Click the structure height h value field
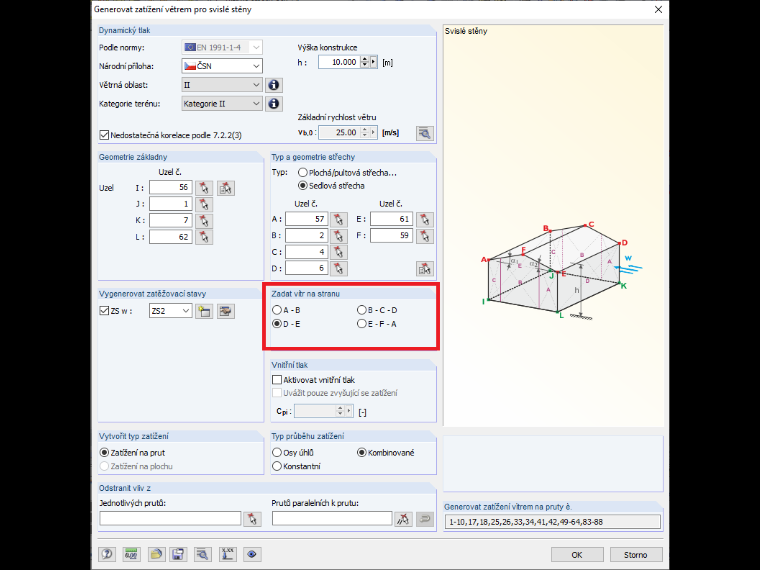This screenshot has width=760, height=570. [x=339, y=62]
